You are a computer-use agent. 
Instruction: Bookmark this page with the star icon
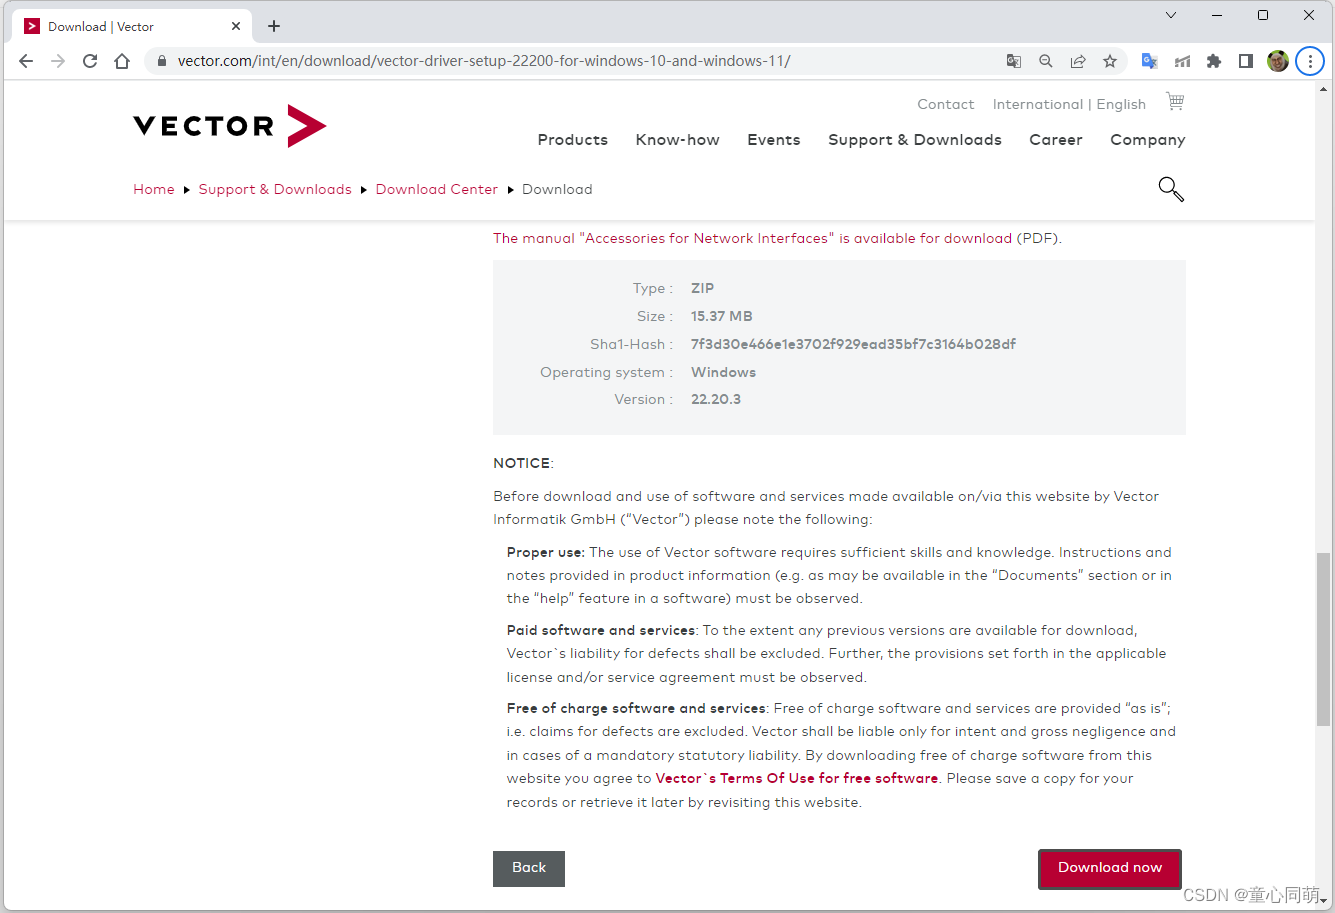click(x=1110, y=61)
